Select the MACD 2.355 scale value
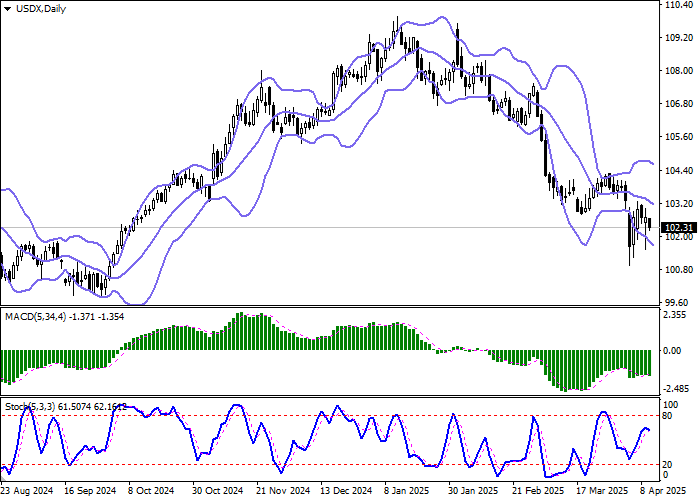The height and width of the screenshot is (500, 700). point(677,313)
